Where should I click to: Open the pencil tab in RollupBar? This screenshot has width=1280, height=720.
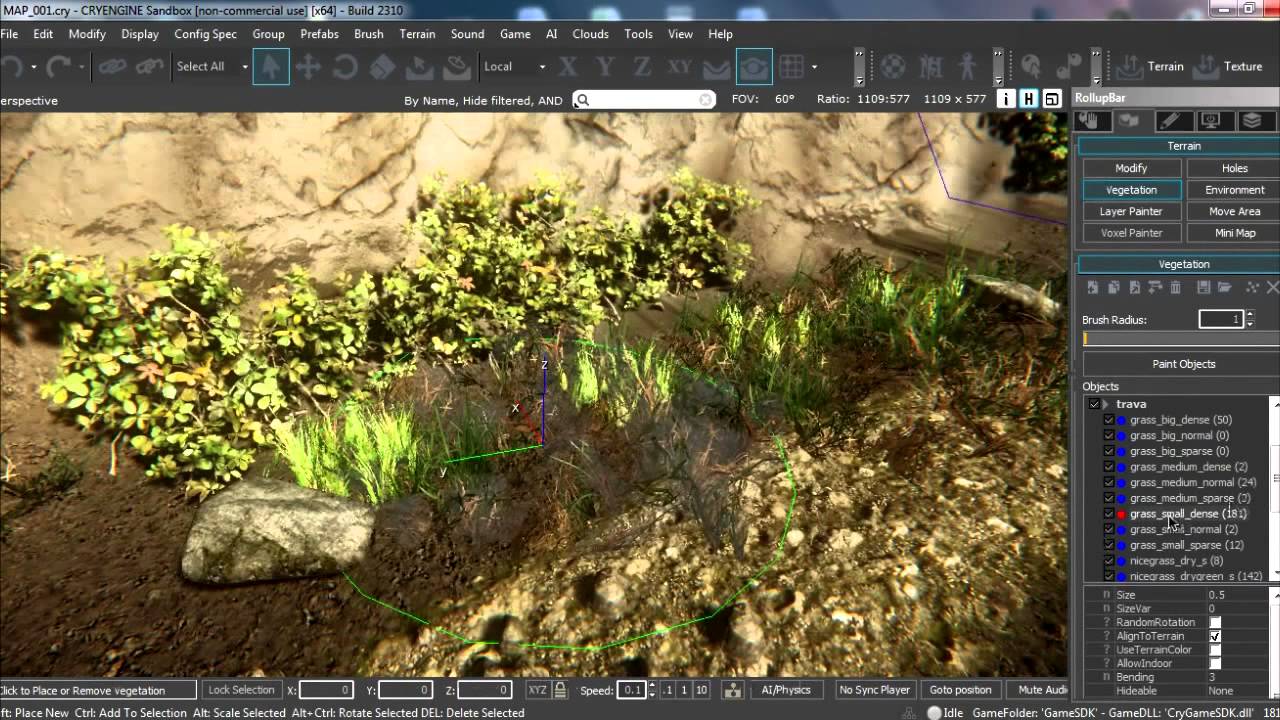[1172, 121]
